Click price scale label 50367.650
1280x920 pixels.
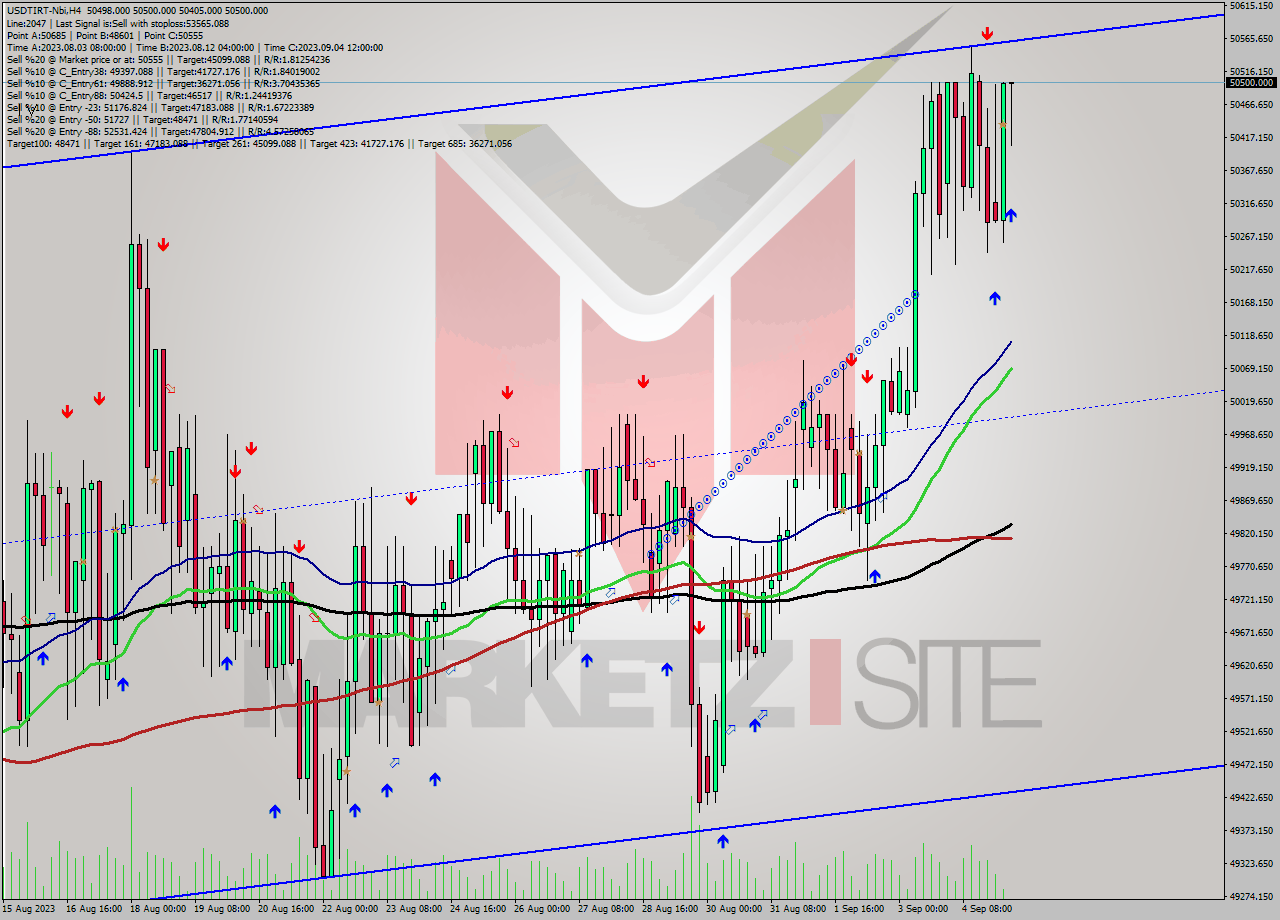(x=1251, y=170)
